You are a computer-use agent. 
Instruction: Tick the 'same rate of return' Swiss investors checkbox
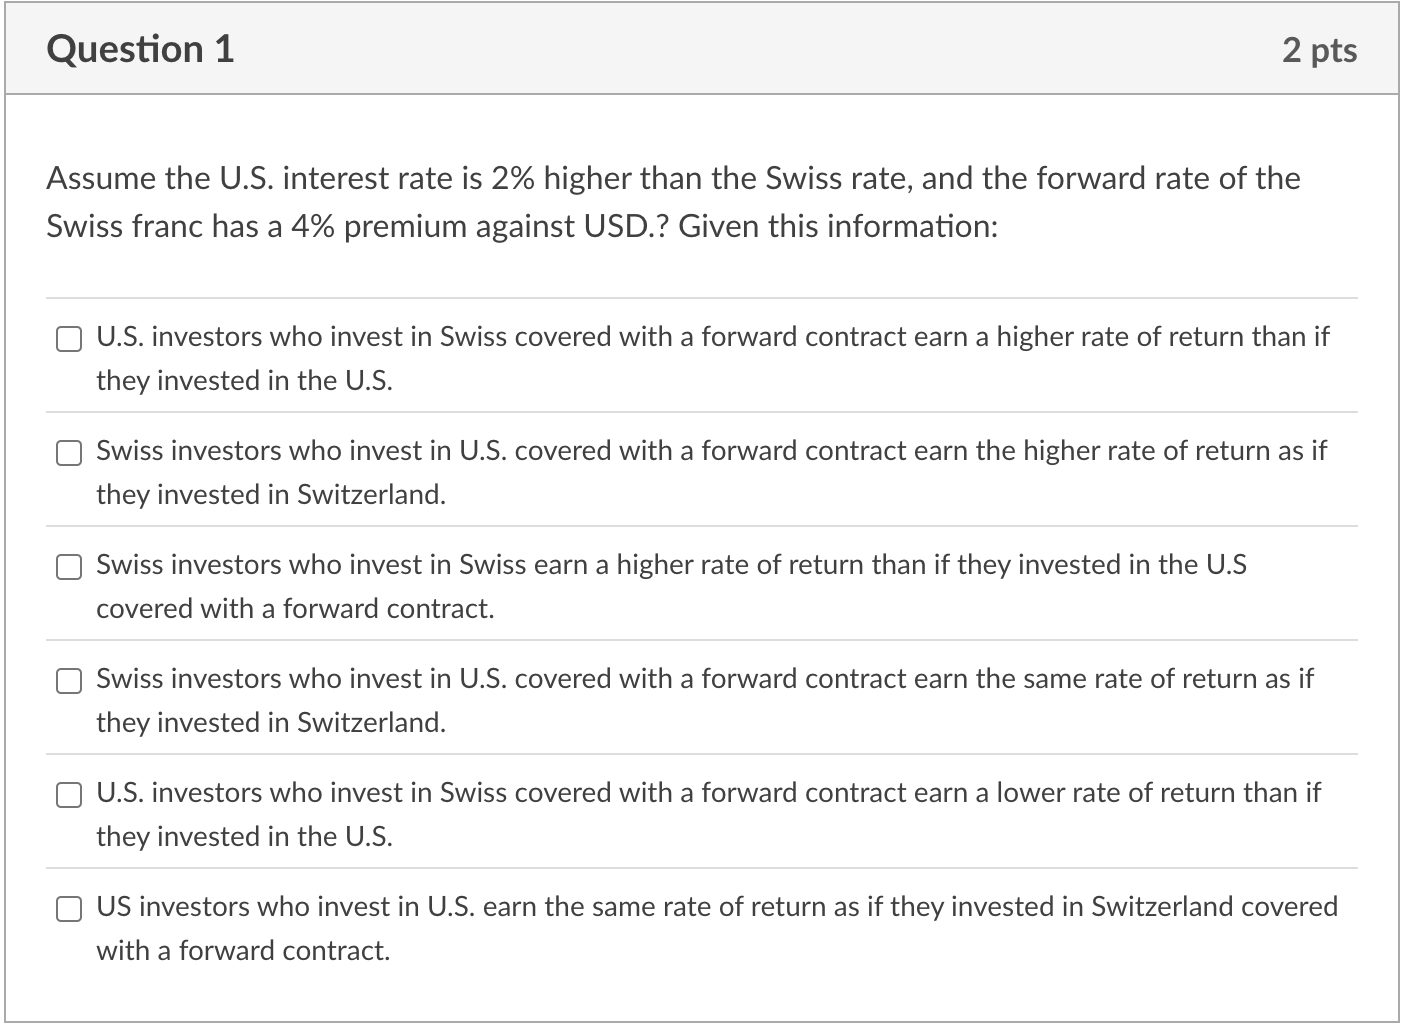pyautogui.click(x=68, y=681)
